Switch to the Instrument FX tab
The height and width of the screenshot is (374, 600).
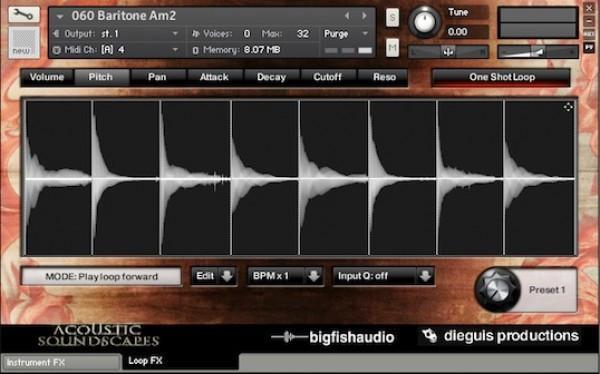click(x=61, y=362)
